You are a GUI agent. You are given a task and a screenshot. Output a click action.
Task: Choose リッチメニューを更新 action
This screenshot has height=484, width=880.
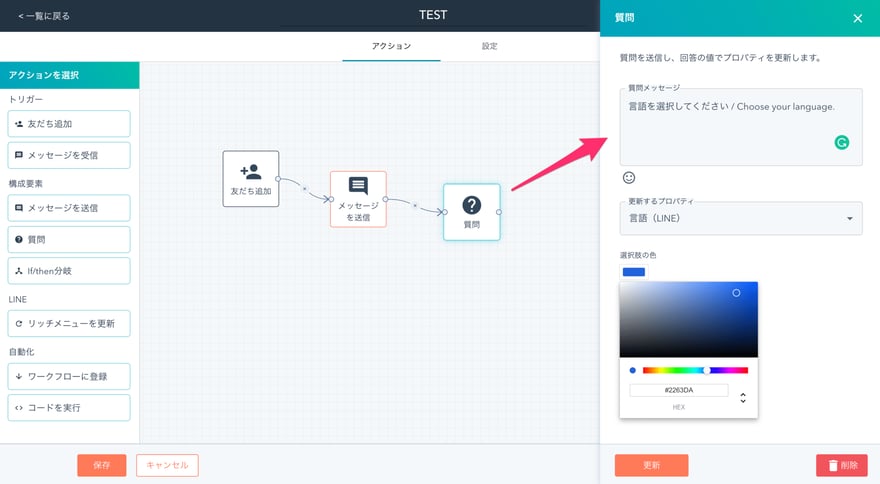[x=69, y=324]
